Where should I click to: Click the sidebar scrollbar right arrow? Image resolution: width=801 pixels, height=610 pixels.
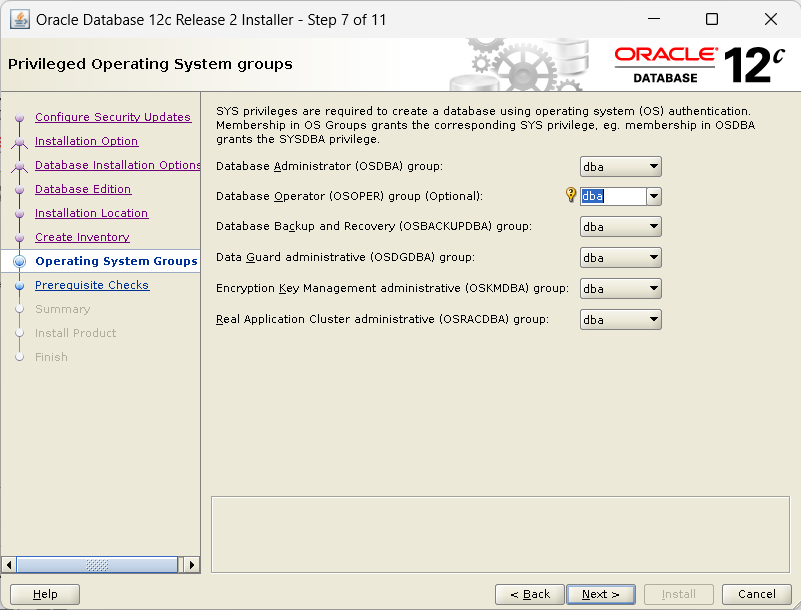tap(192, 565)
